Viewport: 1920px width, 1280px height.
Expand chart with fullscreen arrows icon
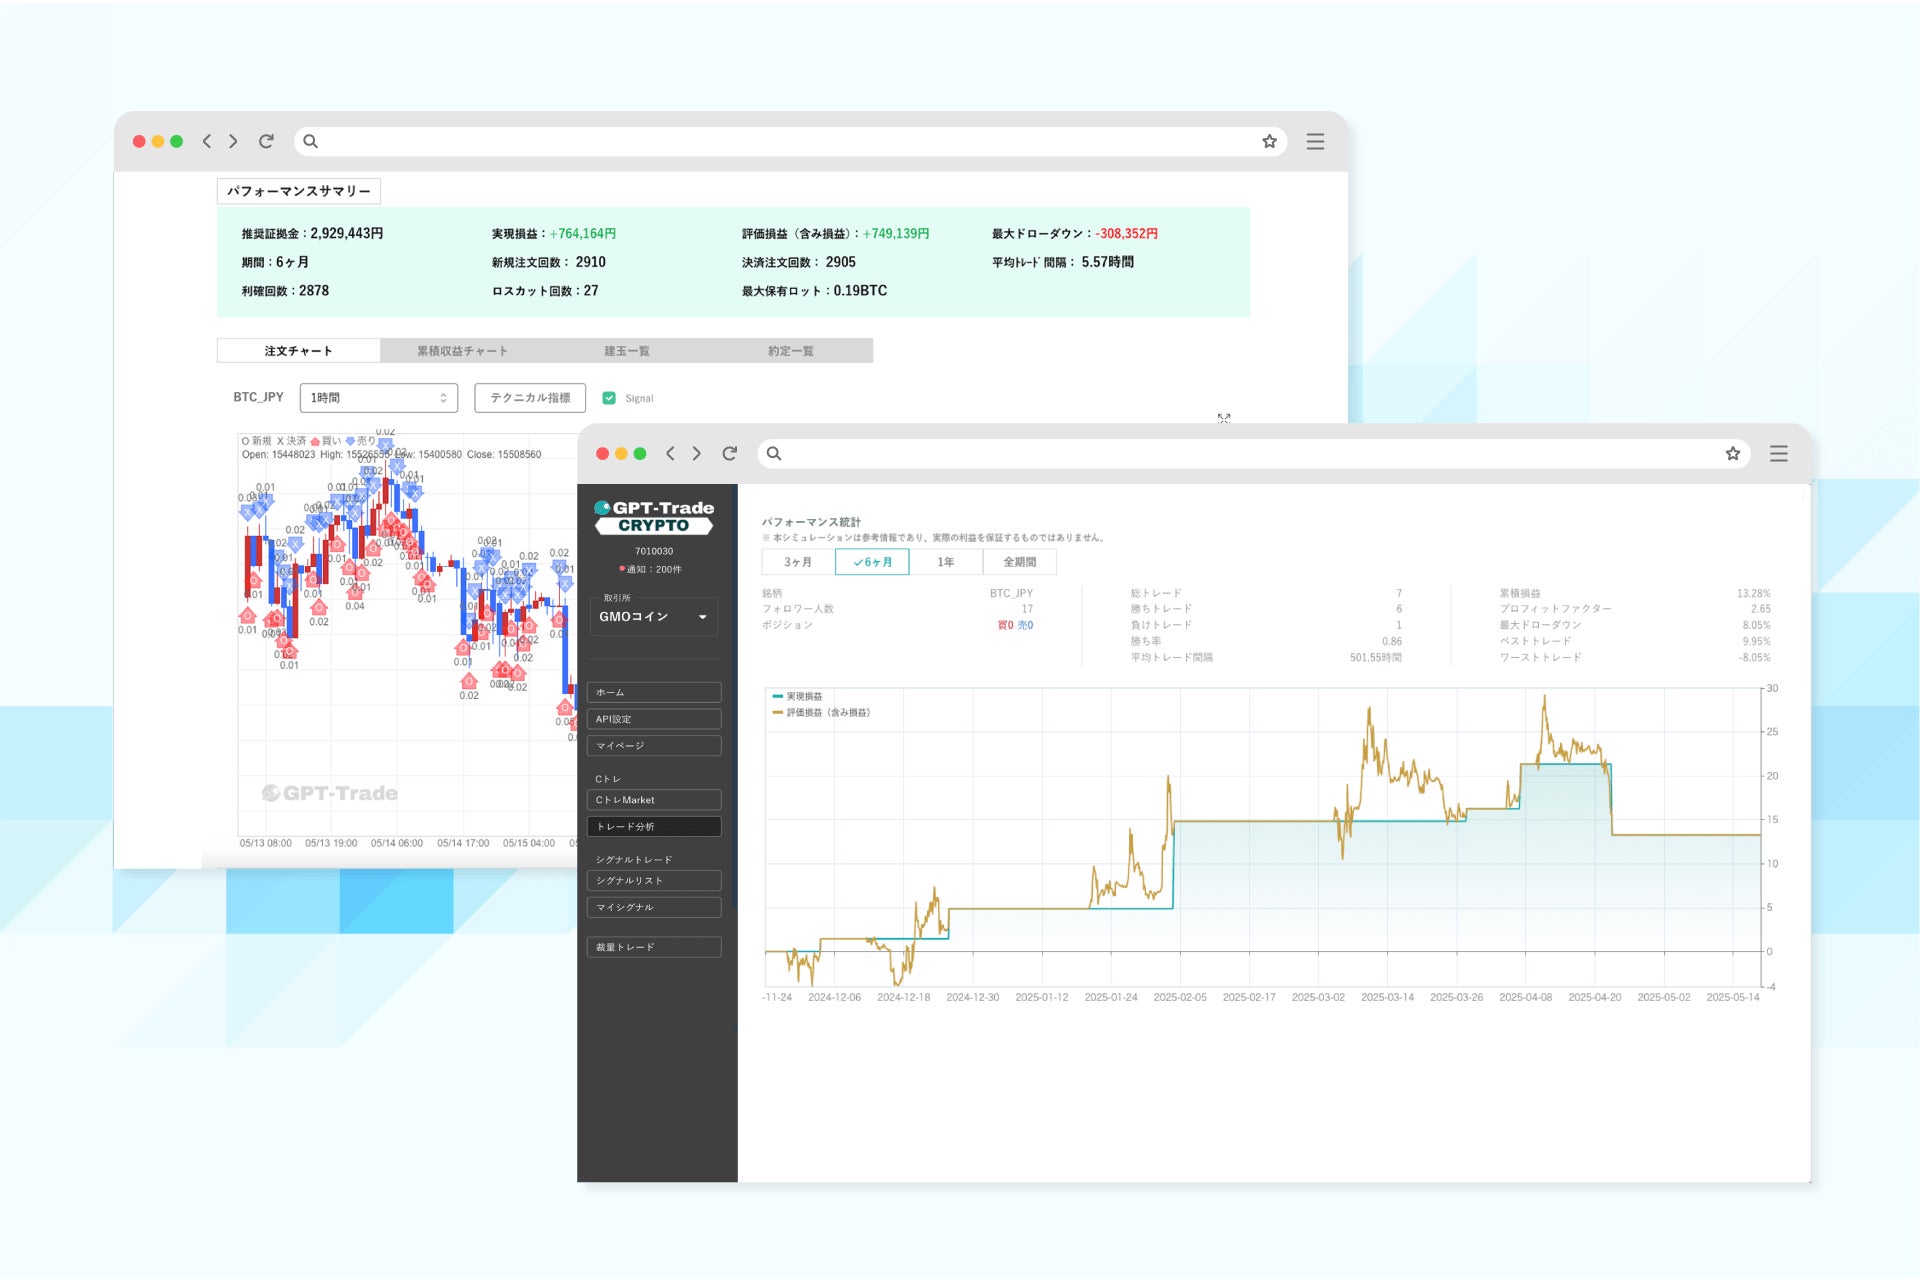[1223, 418]
